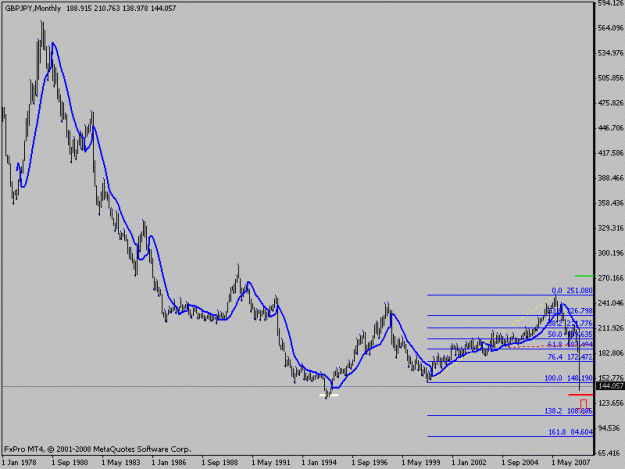Click the 1 May 1983 date label
The width and height of the screenshot is (625, 469).
(x=120, y=463)
